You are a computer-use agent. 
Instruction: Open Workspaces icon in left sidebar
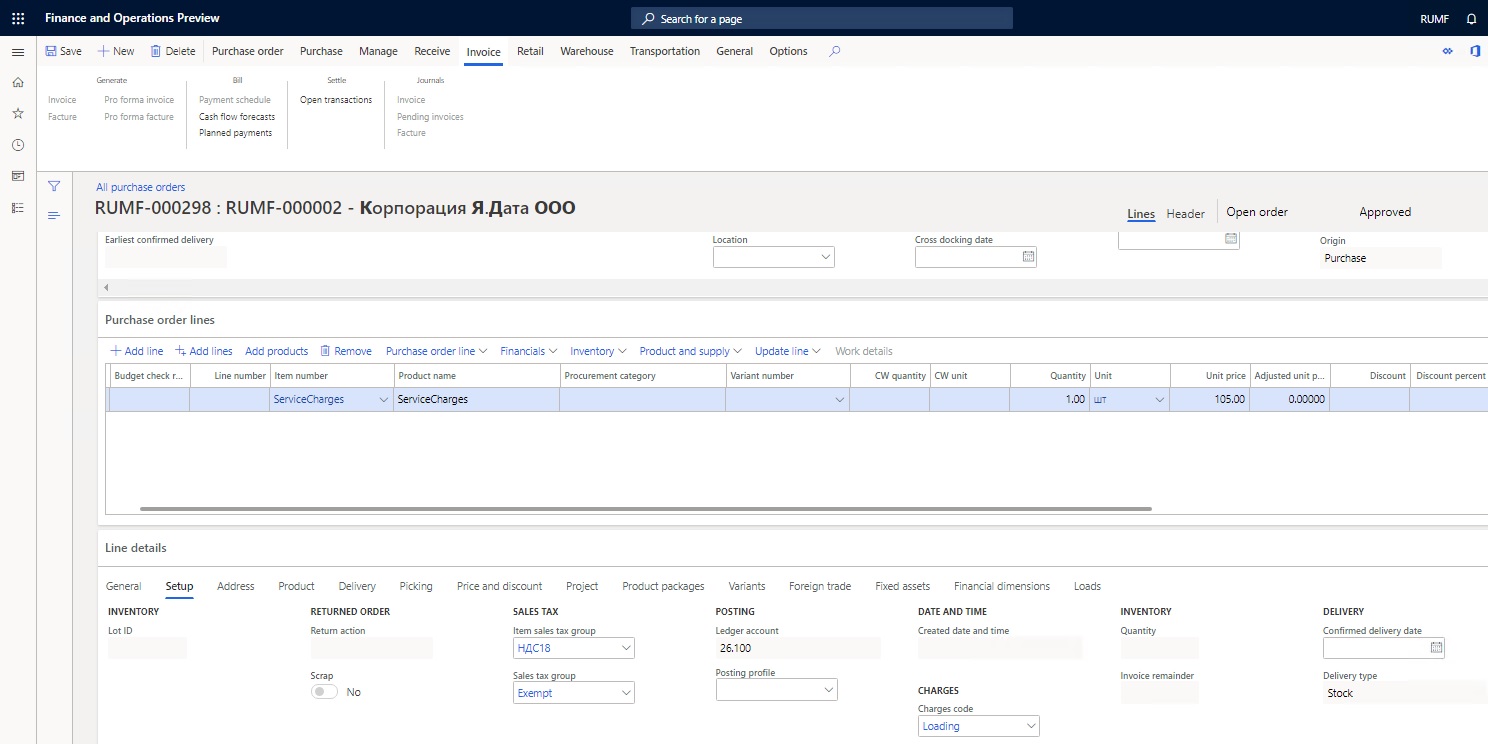tap(18, 176)
